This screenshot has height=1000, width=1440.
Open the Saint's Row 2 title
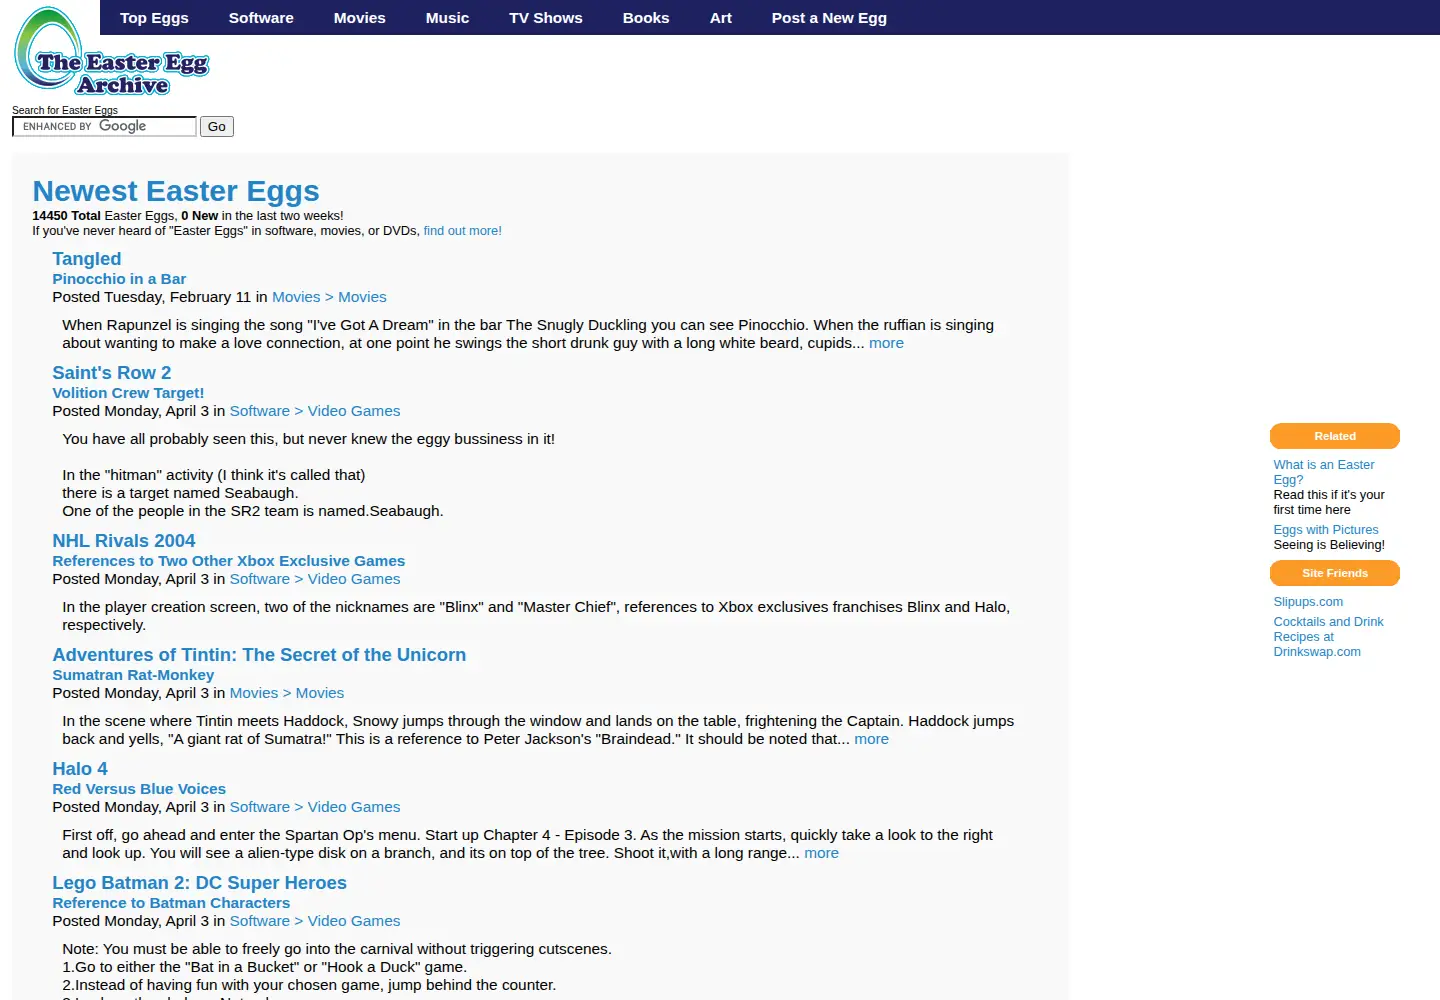click(112, 373)
